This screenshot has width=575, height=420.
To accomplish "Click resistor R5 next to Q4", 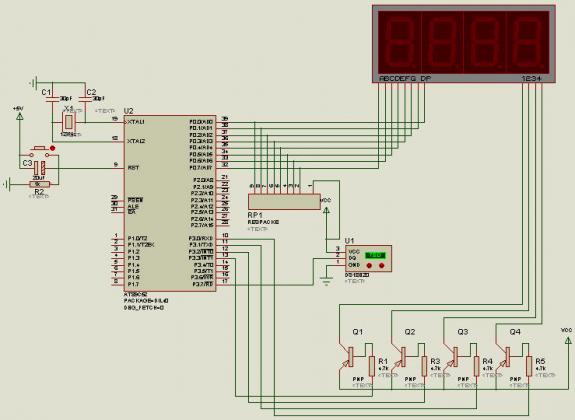I will click(529, 366).
